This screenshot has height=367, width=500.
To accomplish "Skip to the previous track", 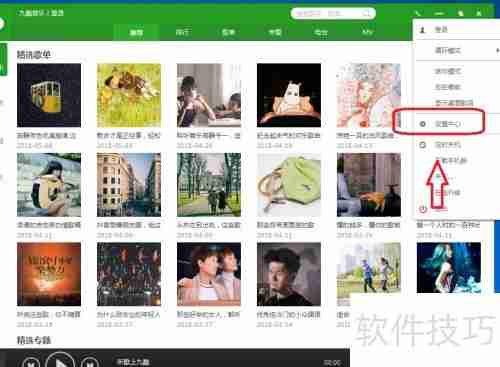I will pyautogui.click(x=31, y=363).
